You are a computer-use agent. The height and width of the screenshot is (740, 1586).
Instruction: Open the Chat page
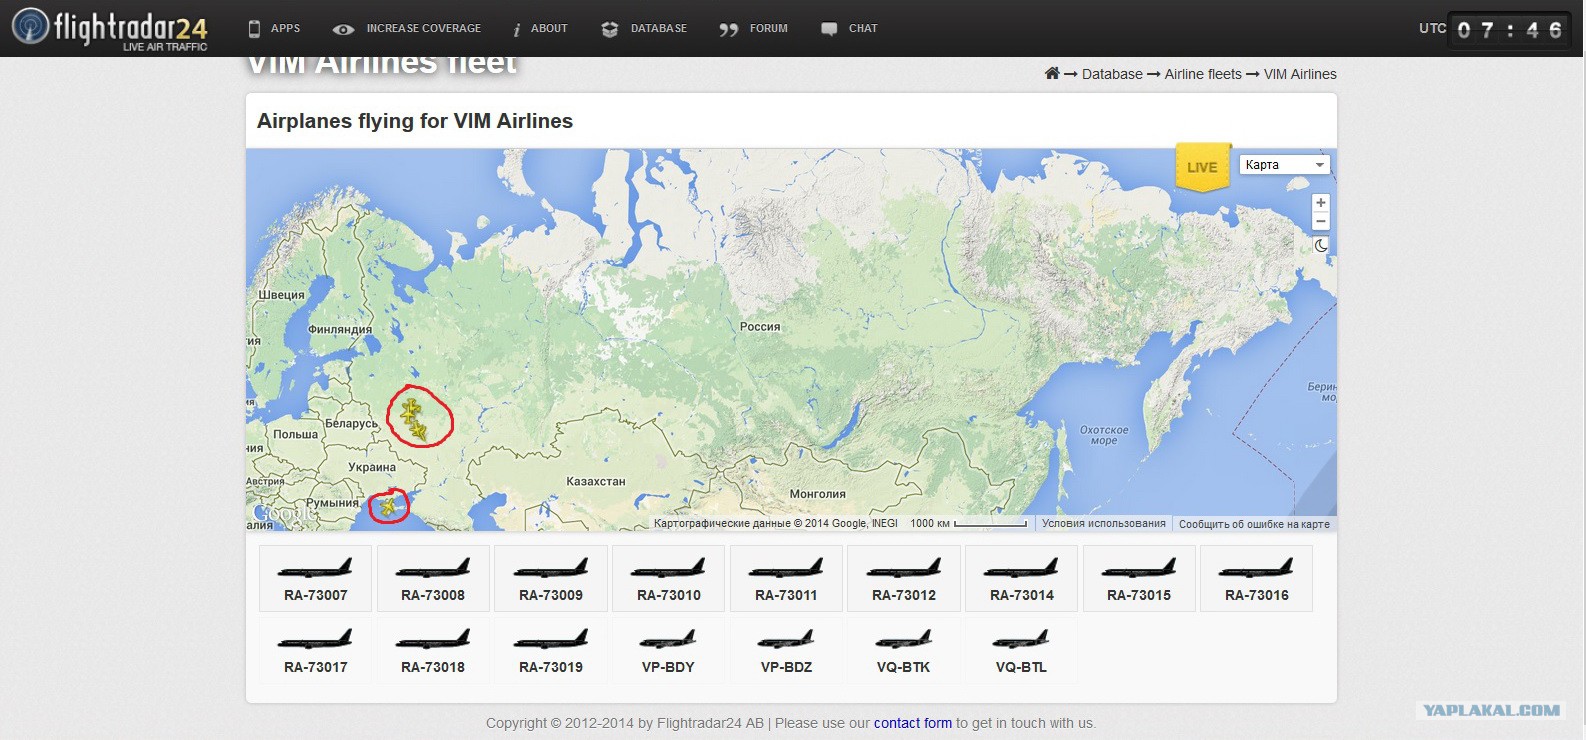849,28
